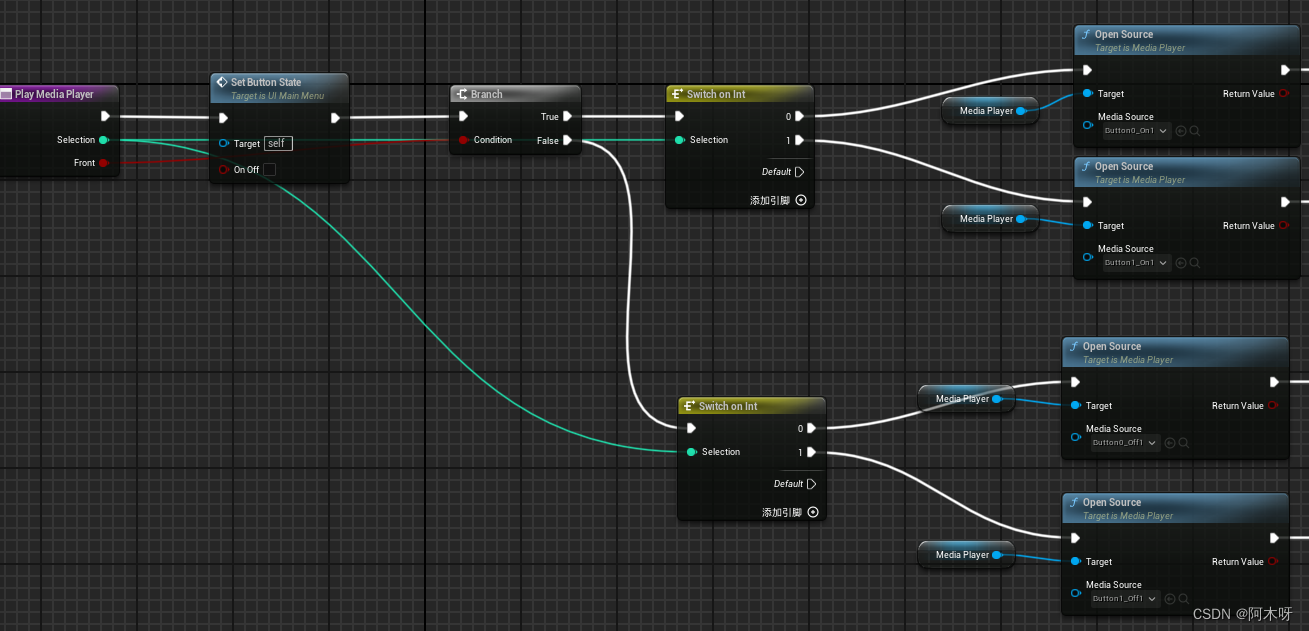Click the browse arrow icon beside Button1_Off1
This screenshot has height=631, width=1309.
click(x=1170, y=598)
